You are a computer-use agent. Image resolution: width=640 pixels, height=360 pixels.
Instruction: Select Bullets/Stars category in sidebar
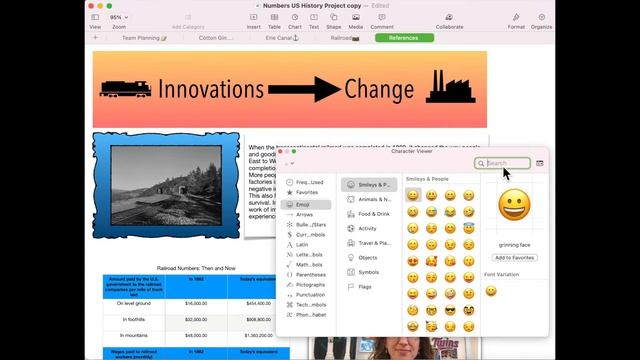pyautogui.click(x=305, y=225)
